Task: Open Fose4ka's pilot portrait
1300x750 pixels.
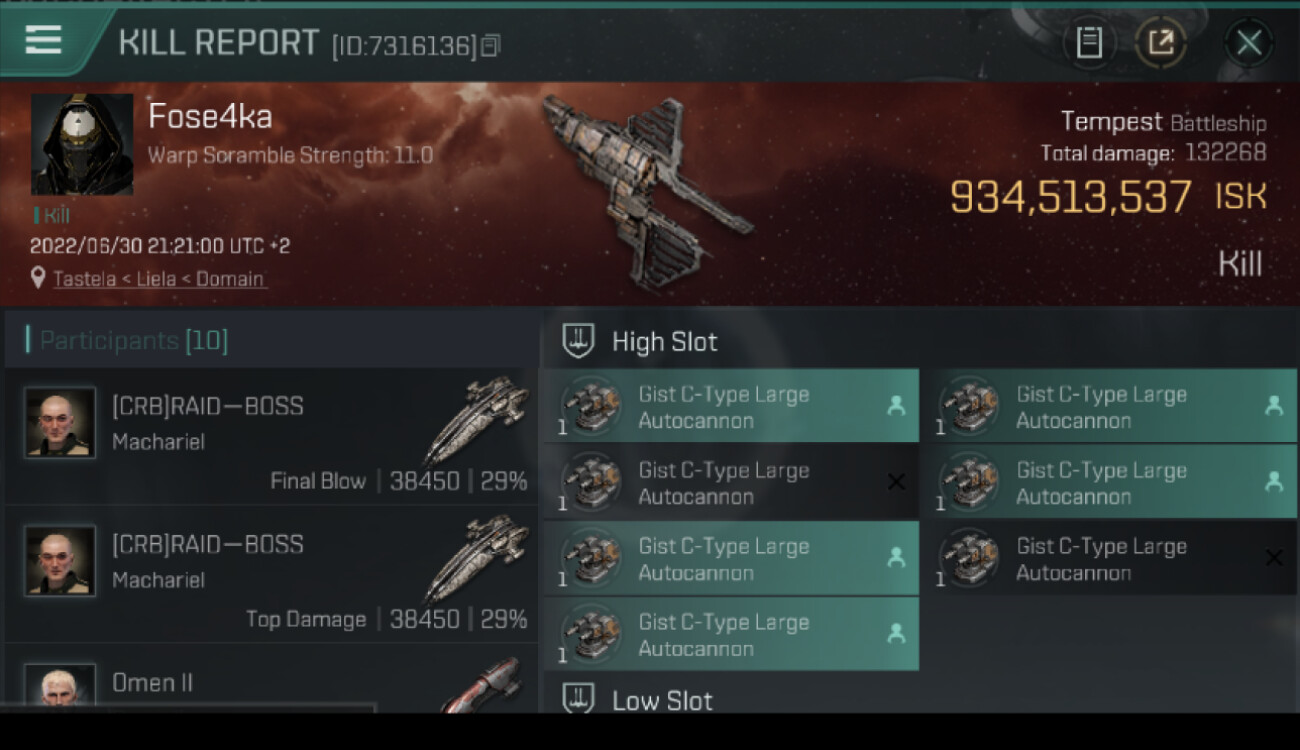Action: pos(82,144)
